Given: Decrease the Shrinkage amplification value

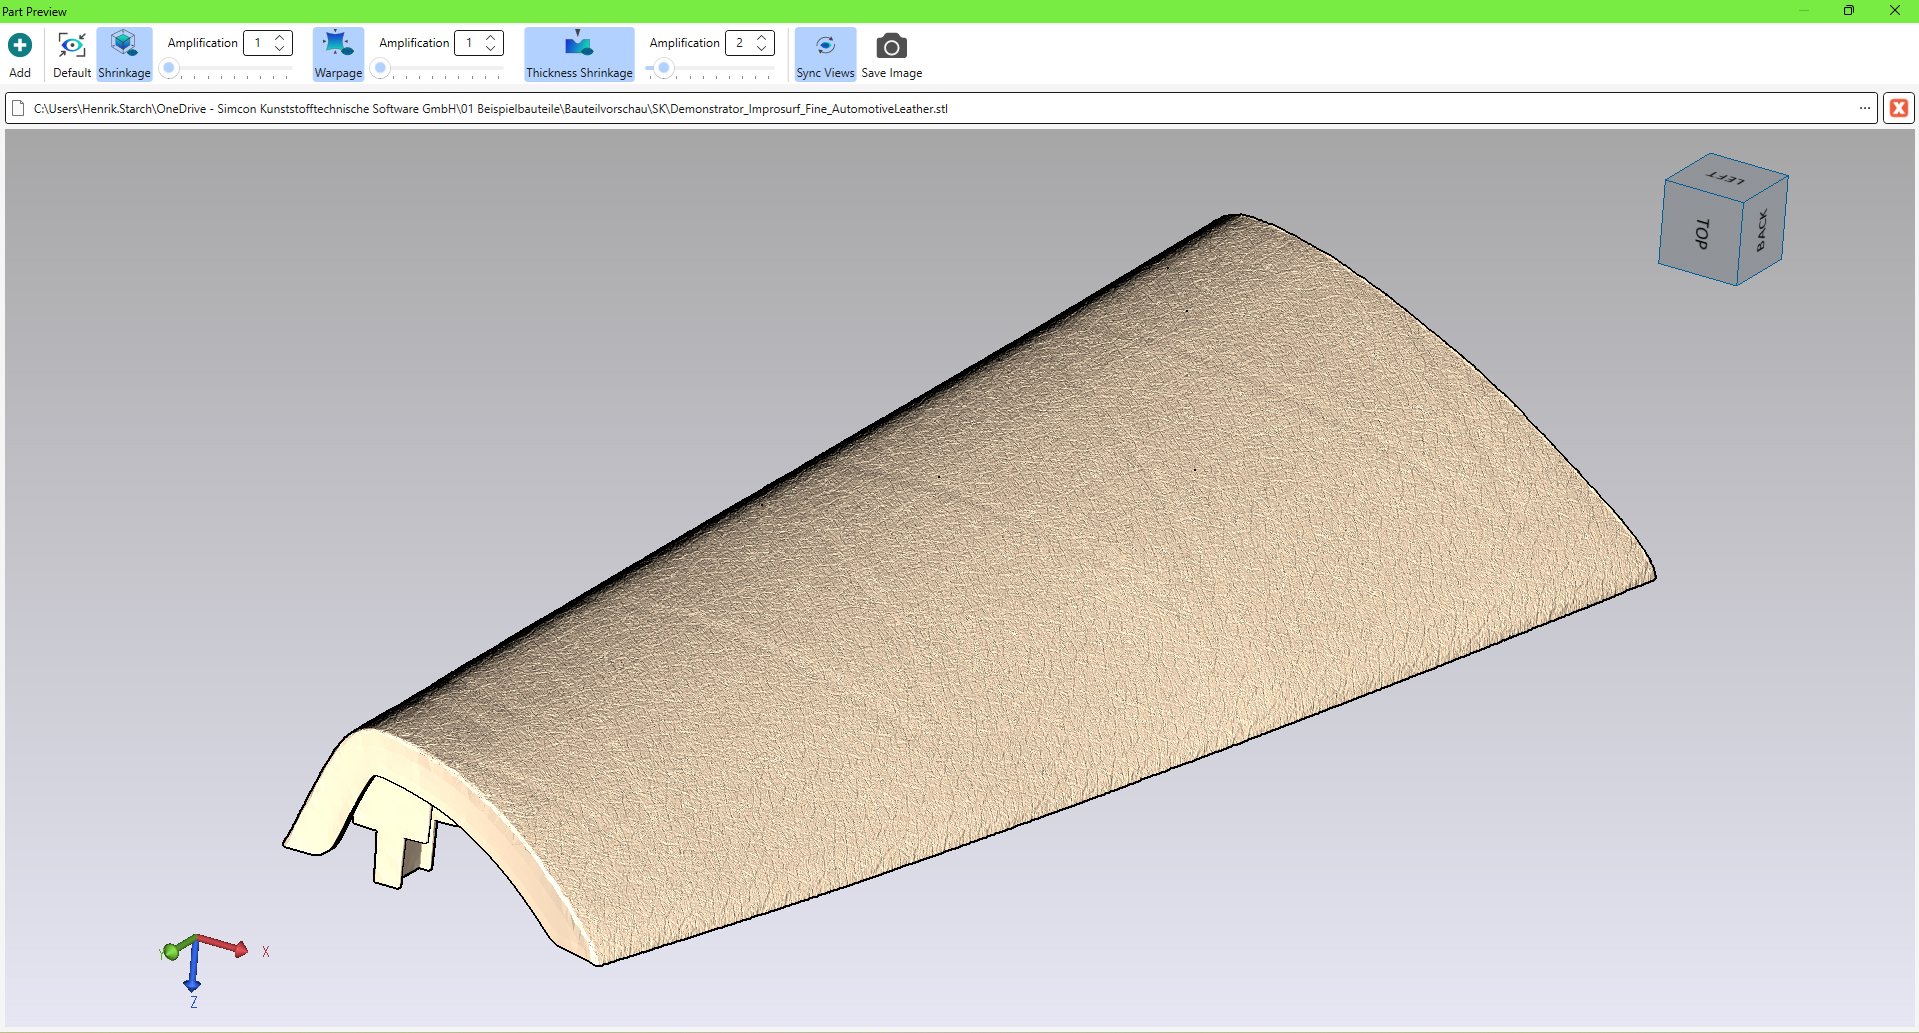Looking at the screenshot, I should [280, 48].
